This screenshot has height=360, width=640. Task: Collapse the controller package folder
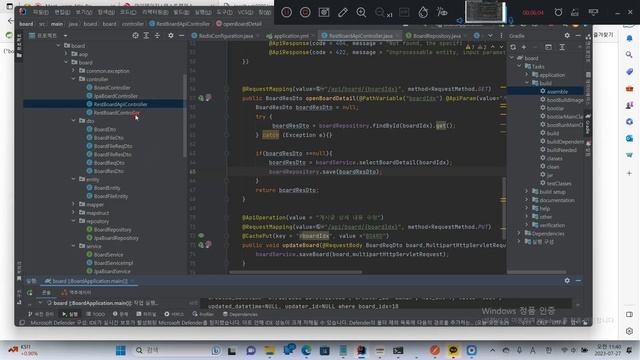click(74, 79)
